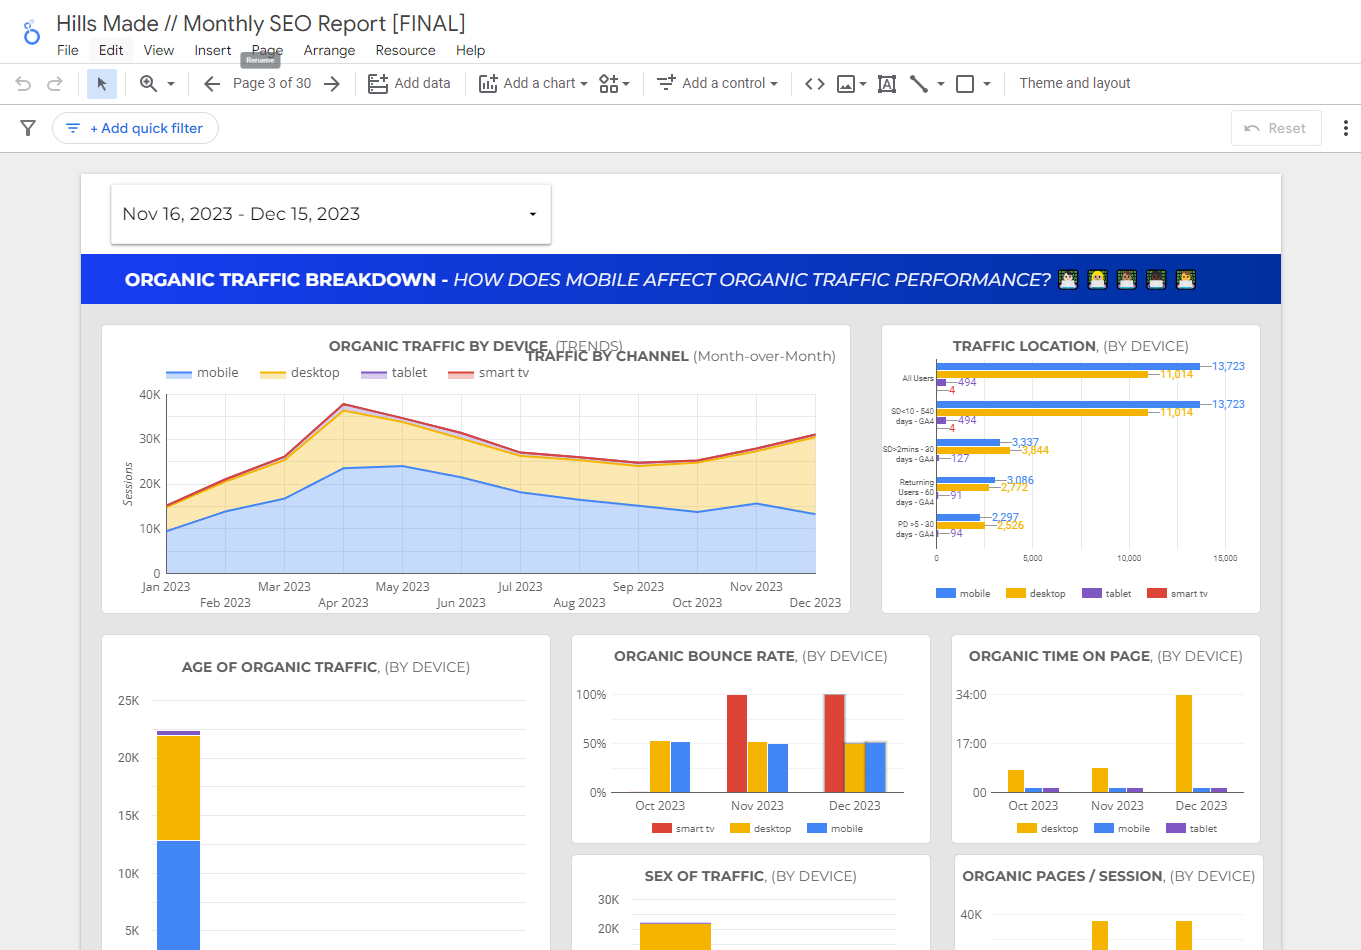Go to the next report page
This screenshot has height=950, width=1361.
coord(332,84)
